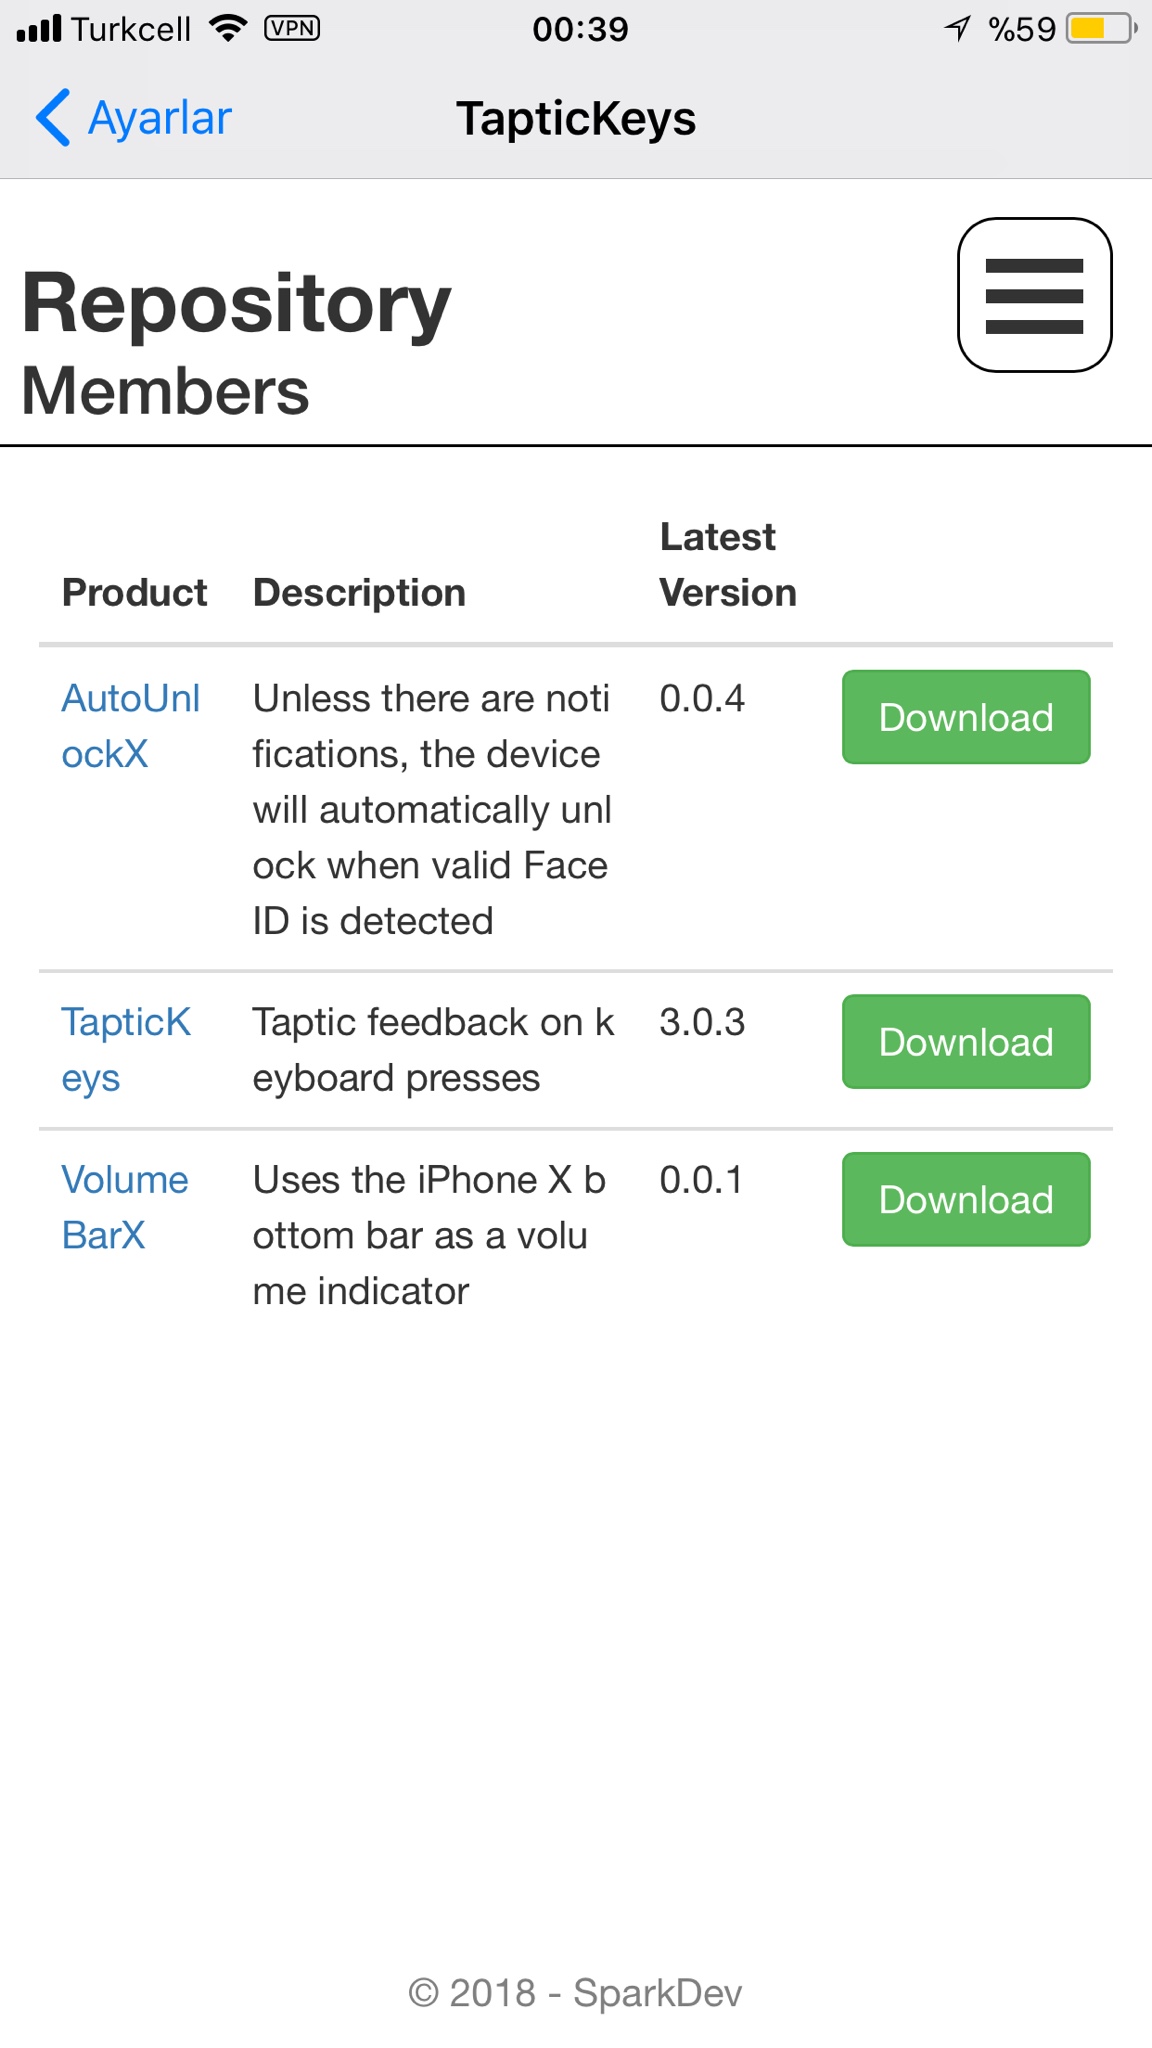Tap the Product column header
The image size is (1152, 2048).
click(x=134, y=593)
